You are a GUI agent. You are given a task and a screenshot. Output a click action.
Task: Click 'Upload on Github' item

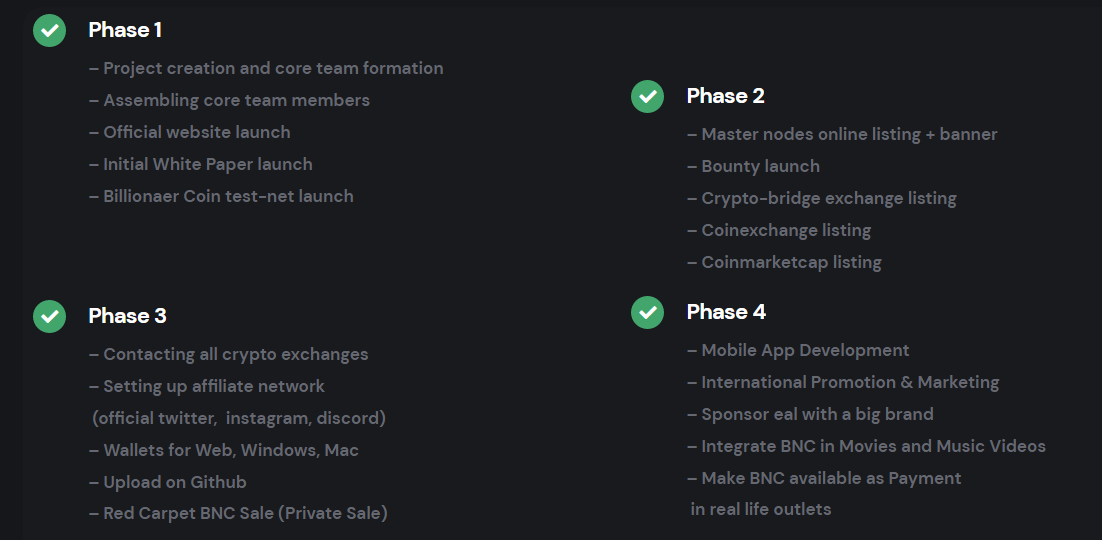tap(168, 482)
